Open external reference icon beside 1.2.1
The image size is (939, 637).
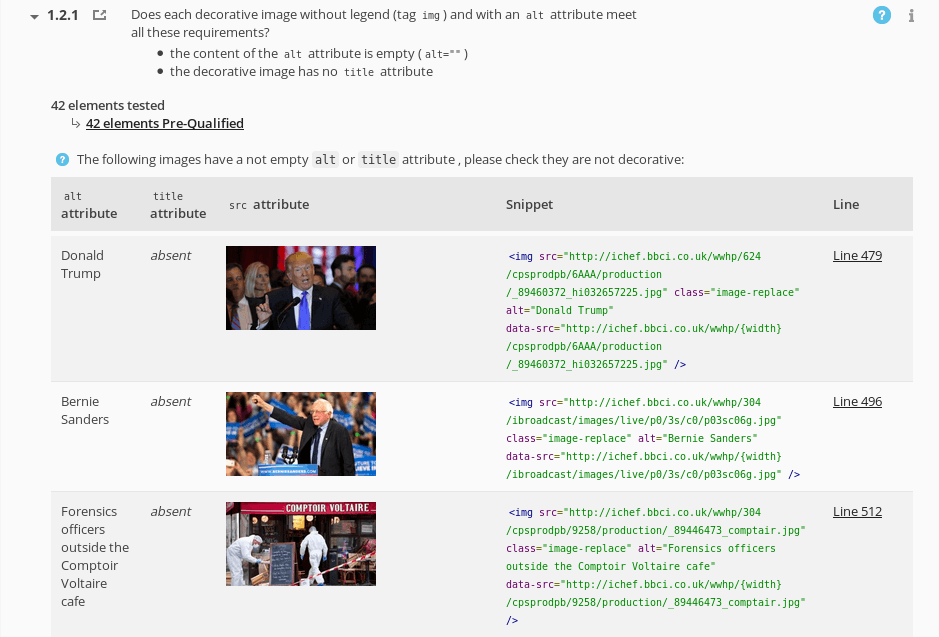click(x=100, y=16)
